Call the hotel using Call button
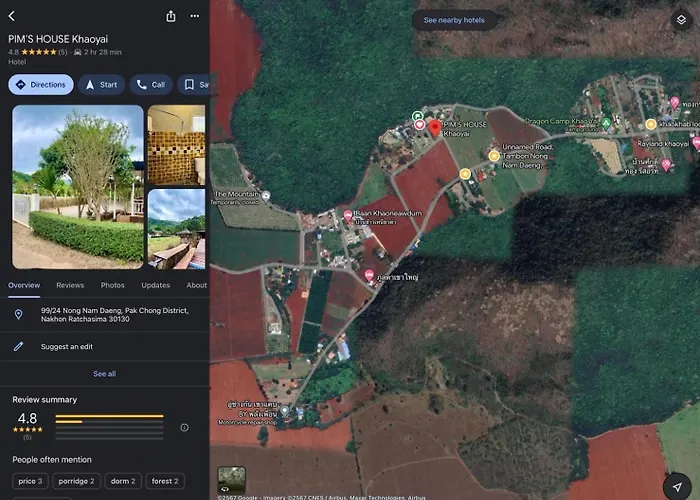This screenshot has height=500, width=700. pos(151,85)
